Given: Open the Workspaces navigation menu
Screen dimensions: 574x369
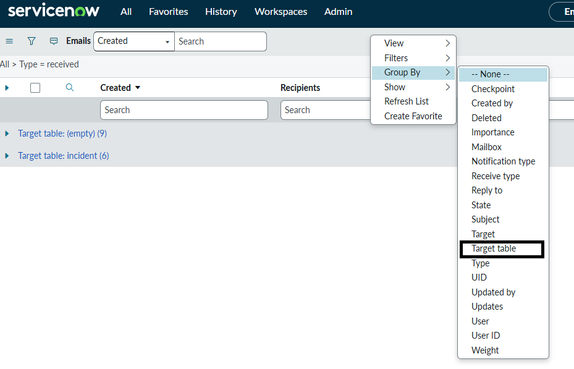Looking at the screenshot, I should 281,12.
